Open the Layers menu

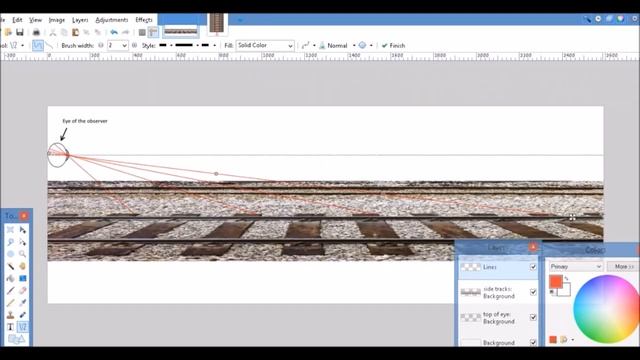(x=80, y=20)
